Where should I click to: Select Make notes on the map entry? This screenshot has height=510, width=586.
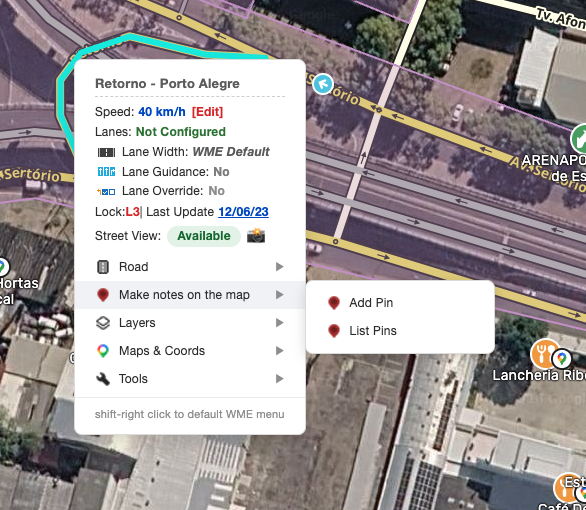point(190,295)
